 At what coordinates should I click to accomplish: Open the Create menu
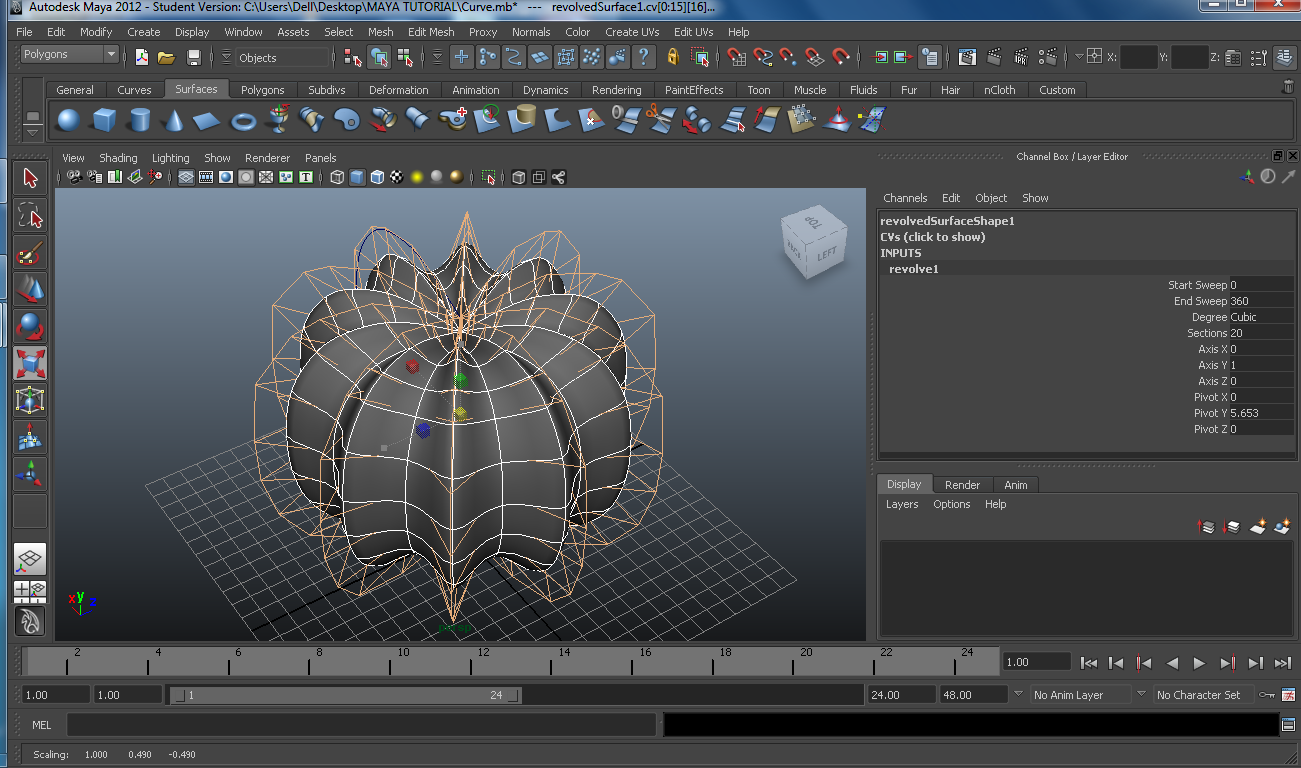point(143,32)
